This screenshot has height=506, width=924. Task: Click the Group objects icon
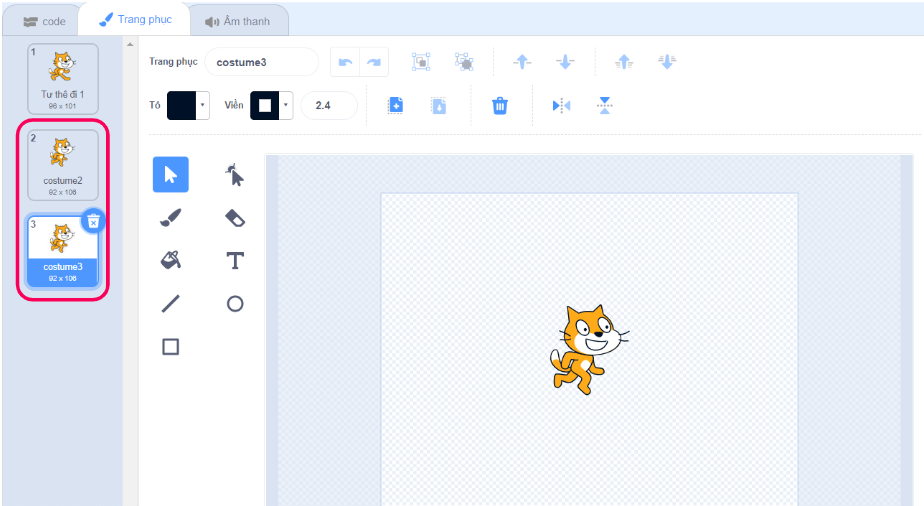tap(421, 62)
